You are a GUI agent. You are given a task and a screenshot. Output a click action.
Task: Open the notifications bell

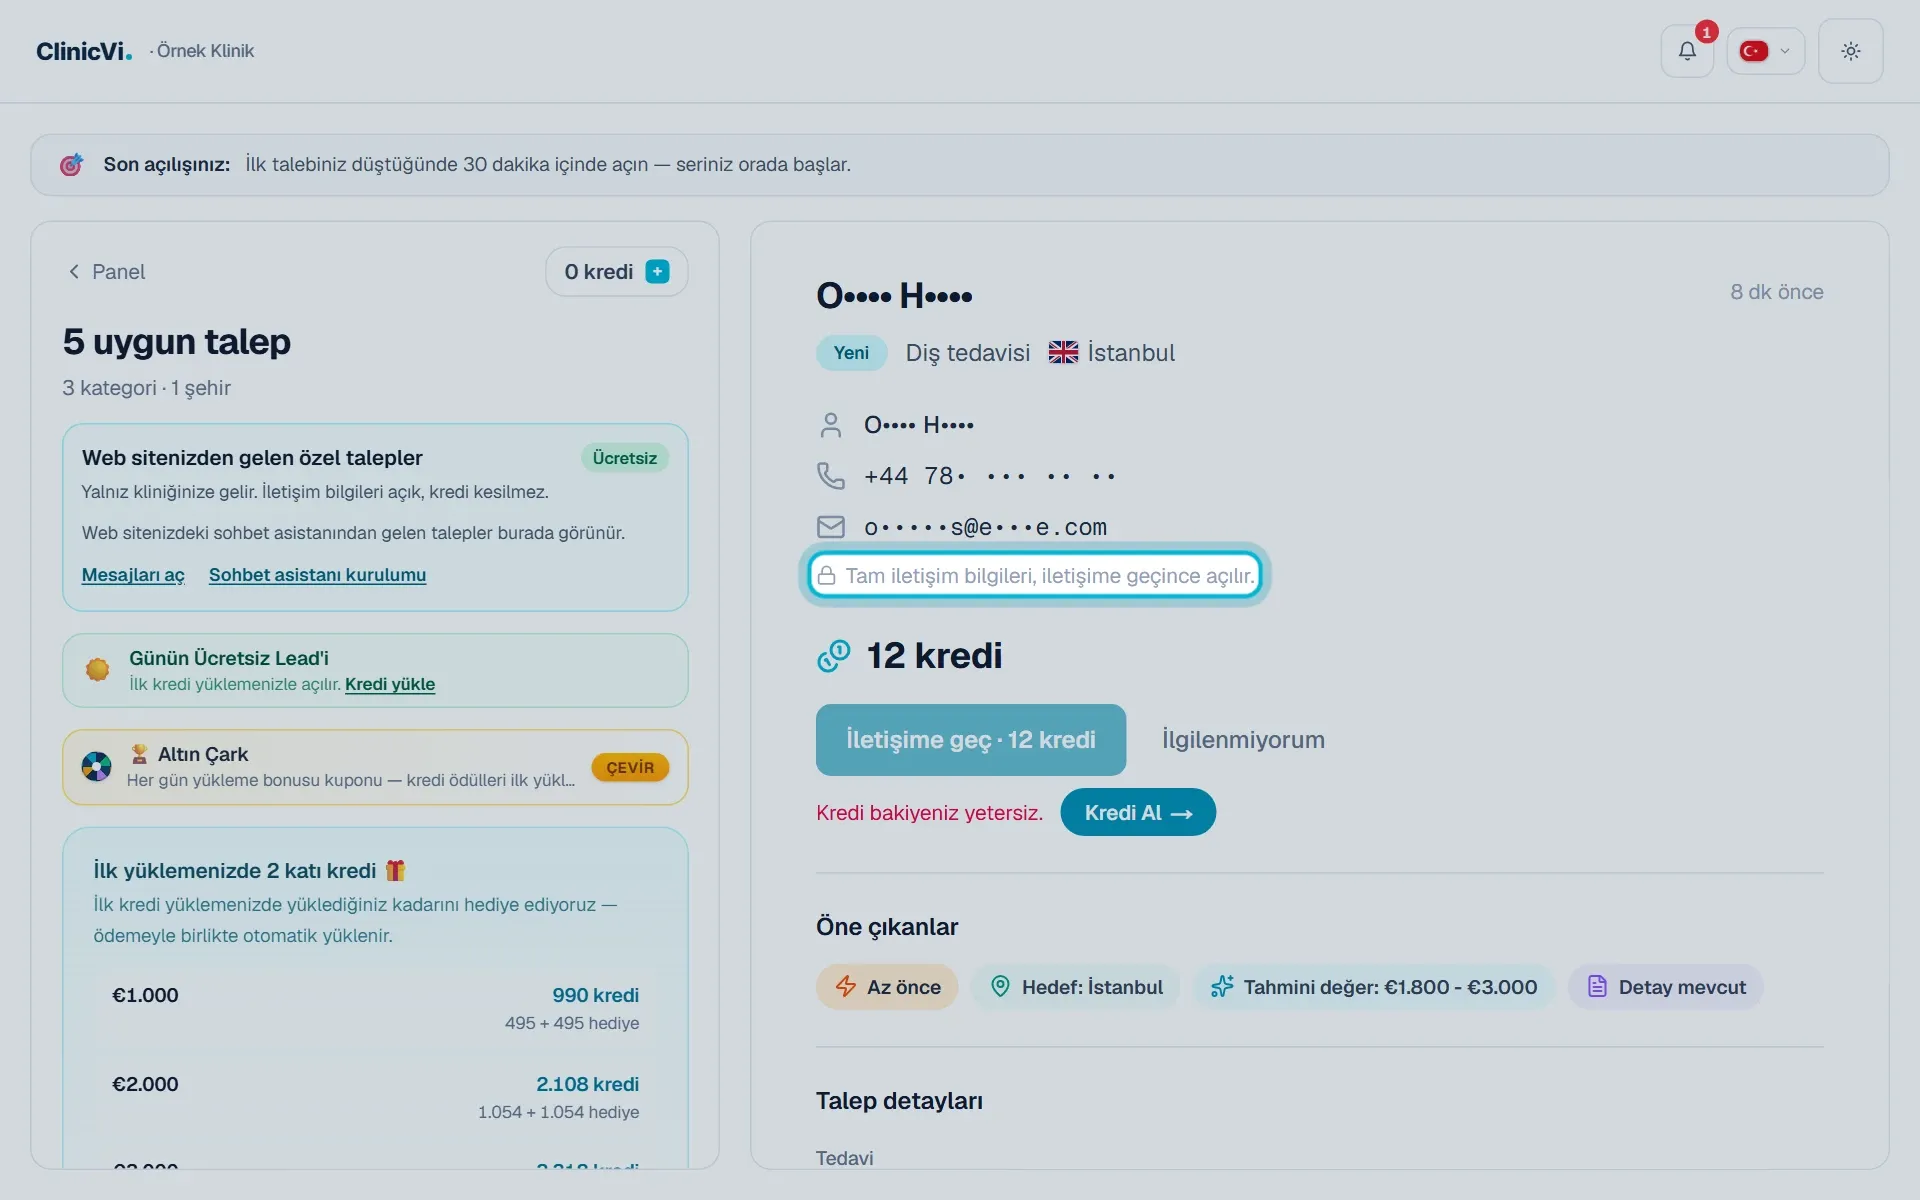pyautogui.click(x=1687, y=51)
